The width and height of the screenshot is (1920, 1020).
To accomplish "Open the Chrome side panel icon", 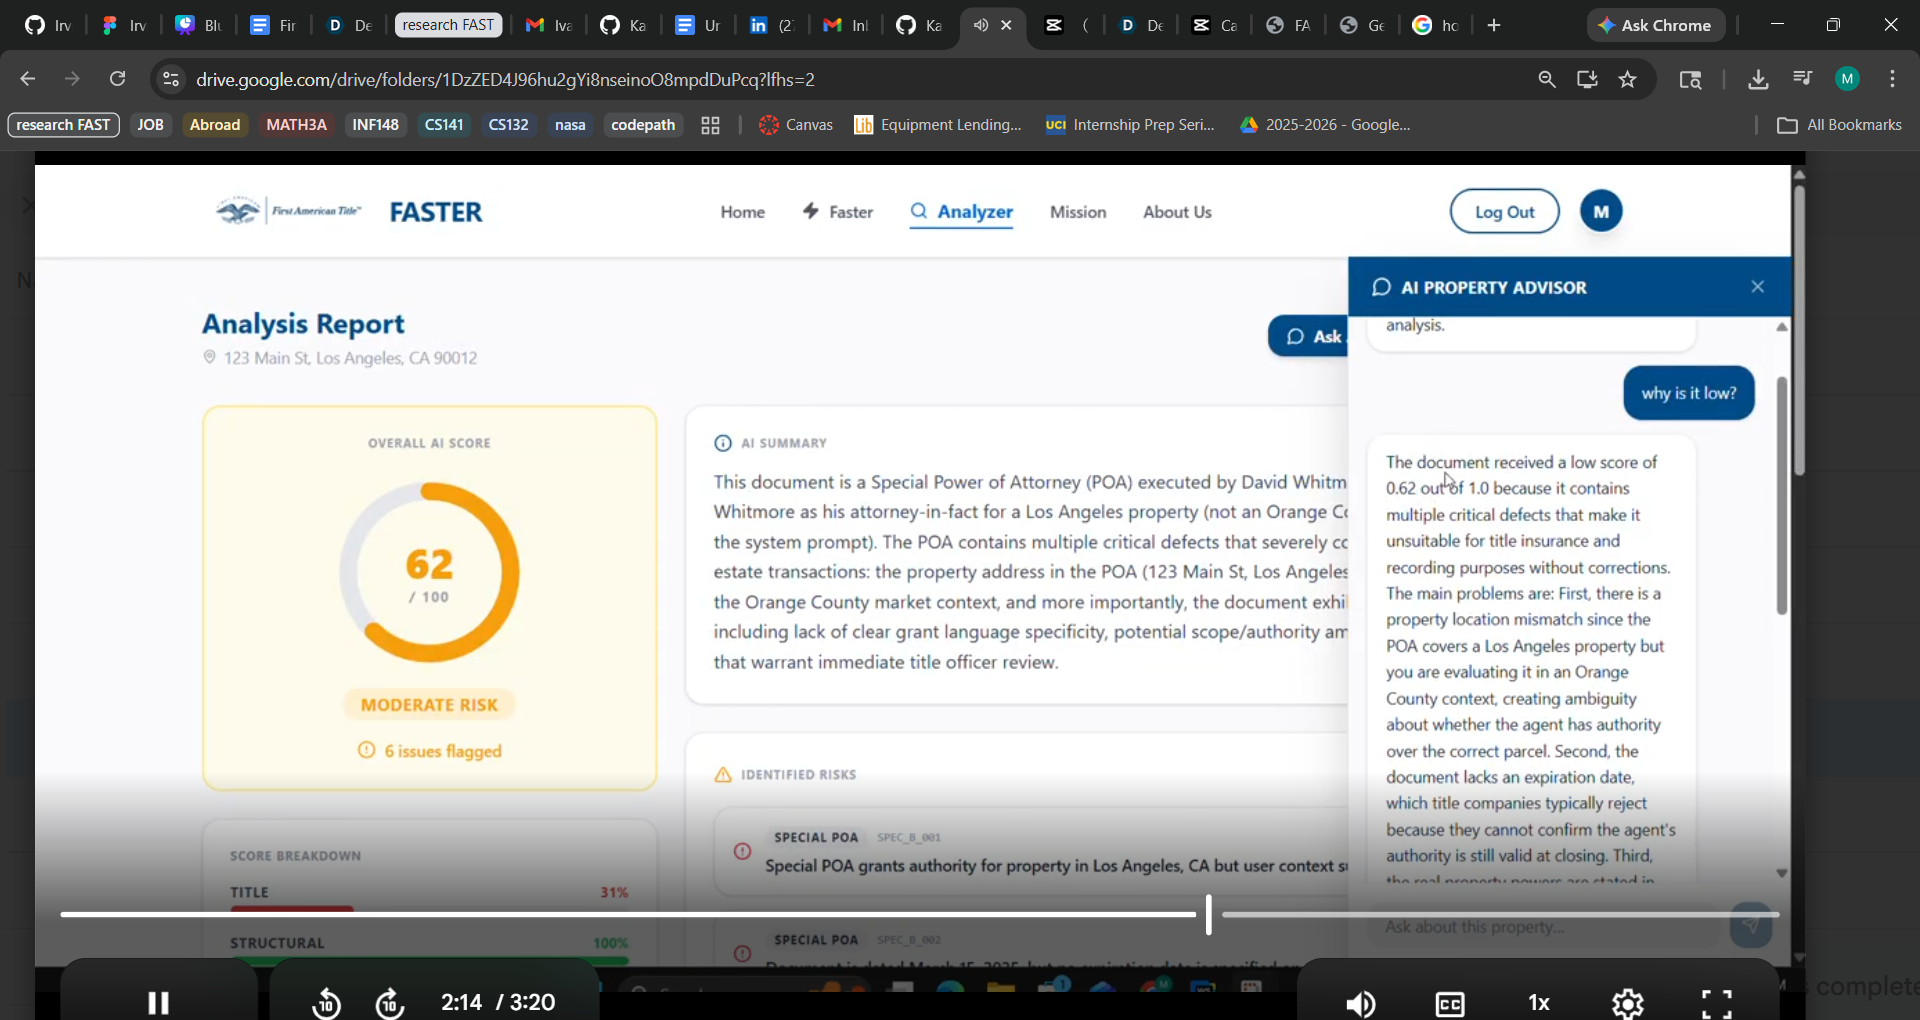I will 1691,79.
